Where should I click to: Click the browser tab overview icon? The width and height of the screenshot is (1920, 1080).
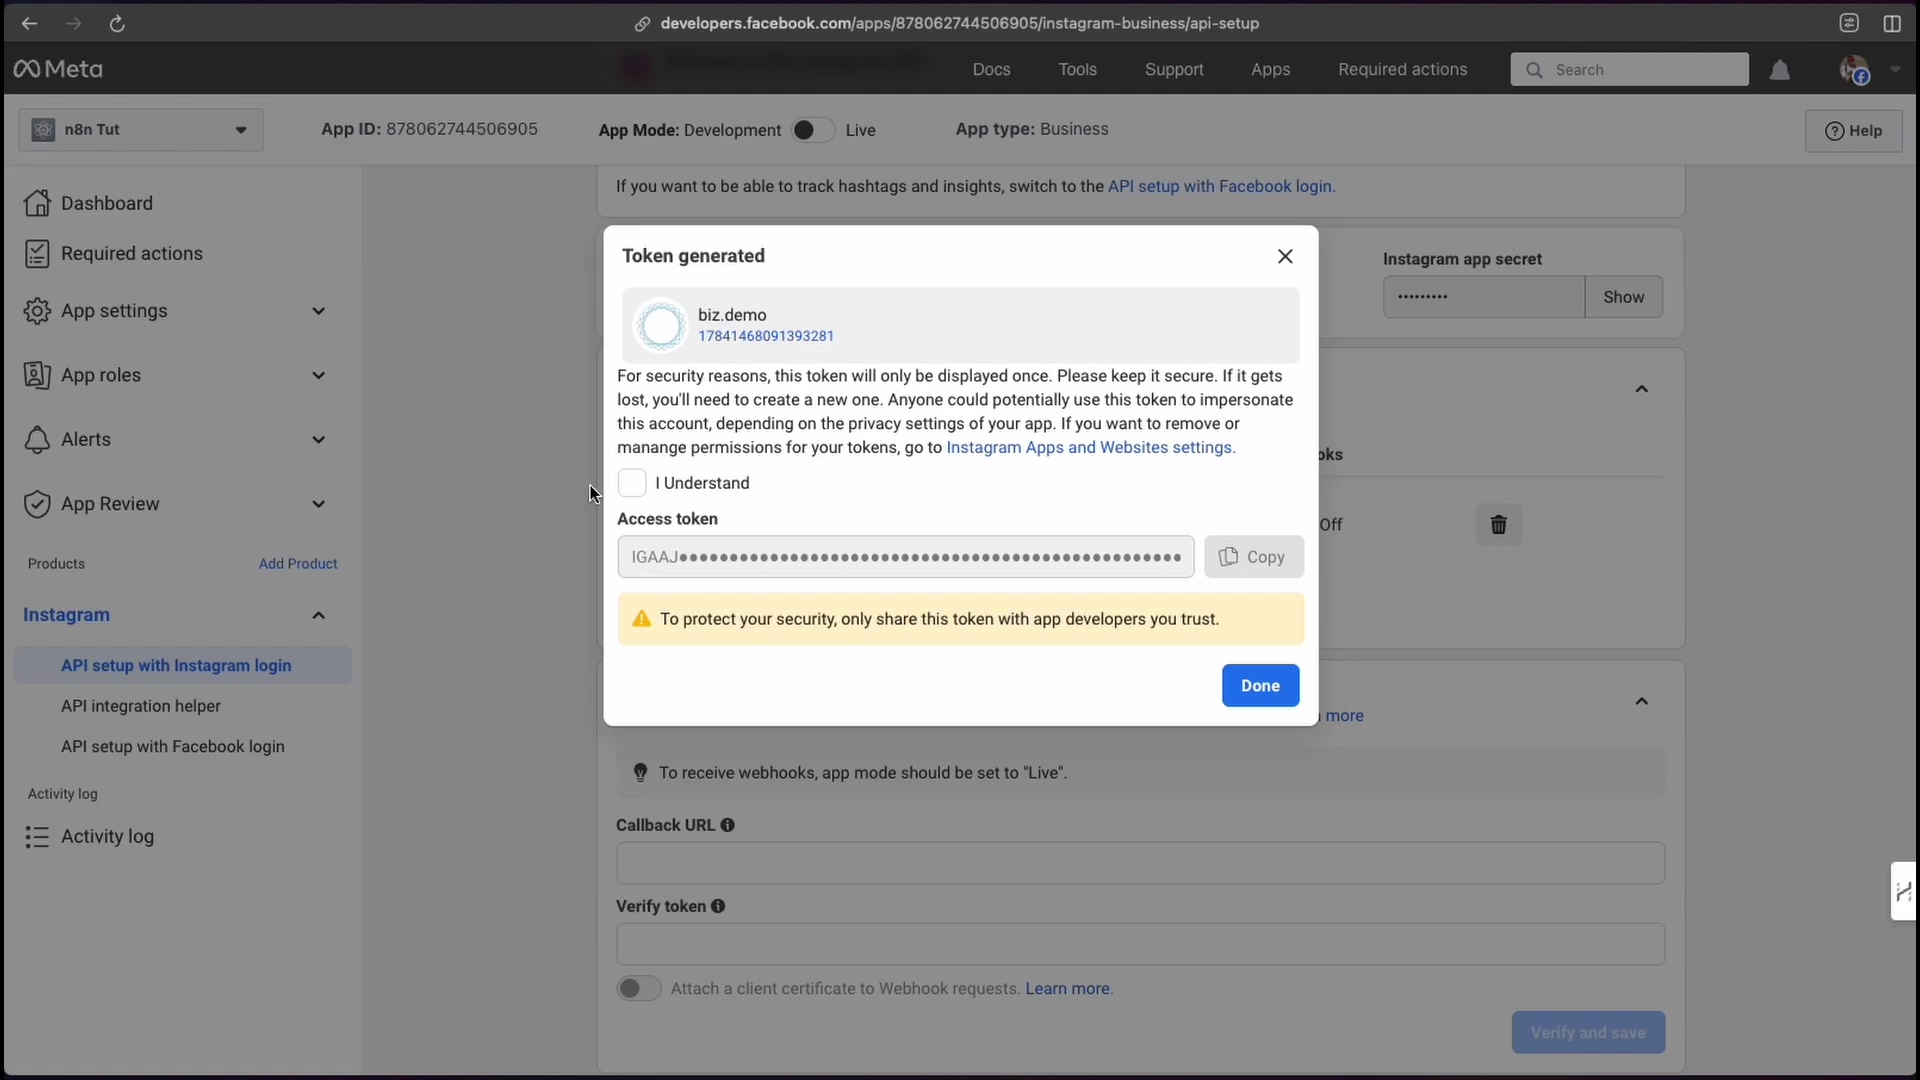1849,23
